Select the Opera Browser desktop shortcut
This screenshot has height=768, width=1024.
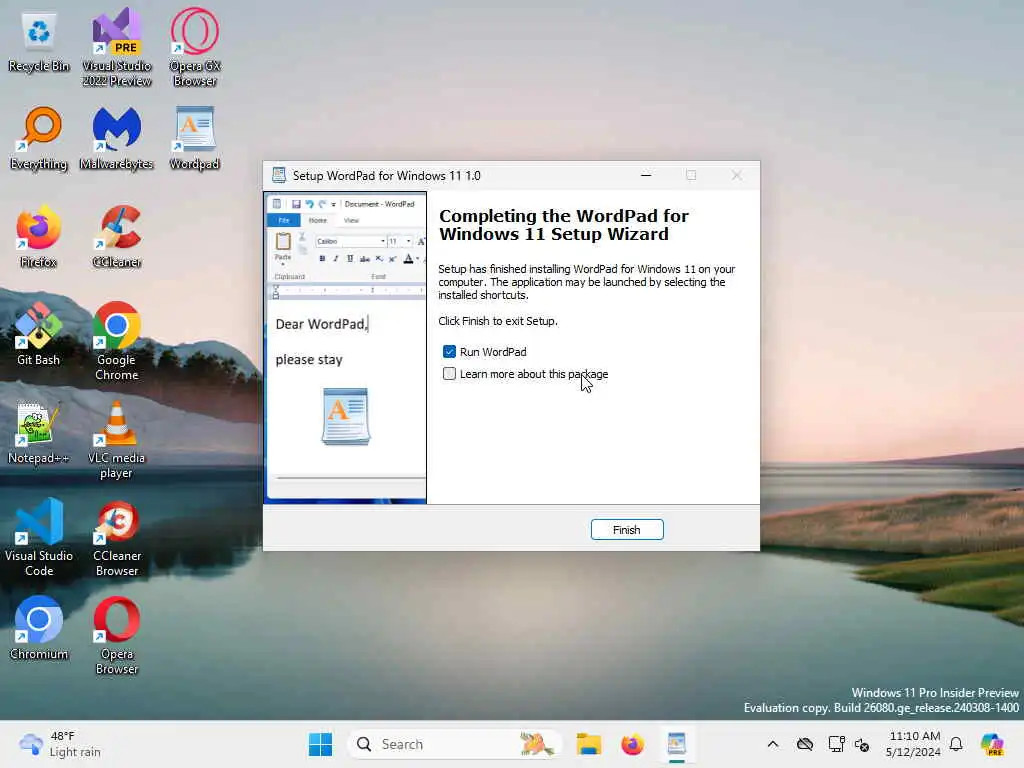[117, 635]
